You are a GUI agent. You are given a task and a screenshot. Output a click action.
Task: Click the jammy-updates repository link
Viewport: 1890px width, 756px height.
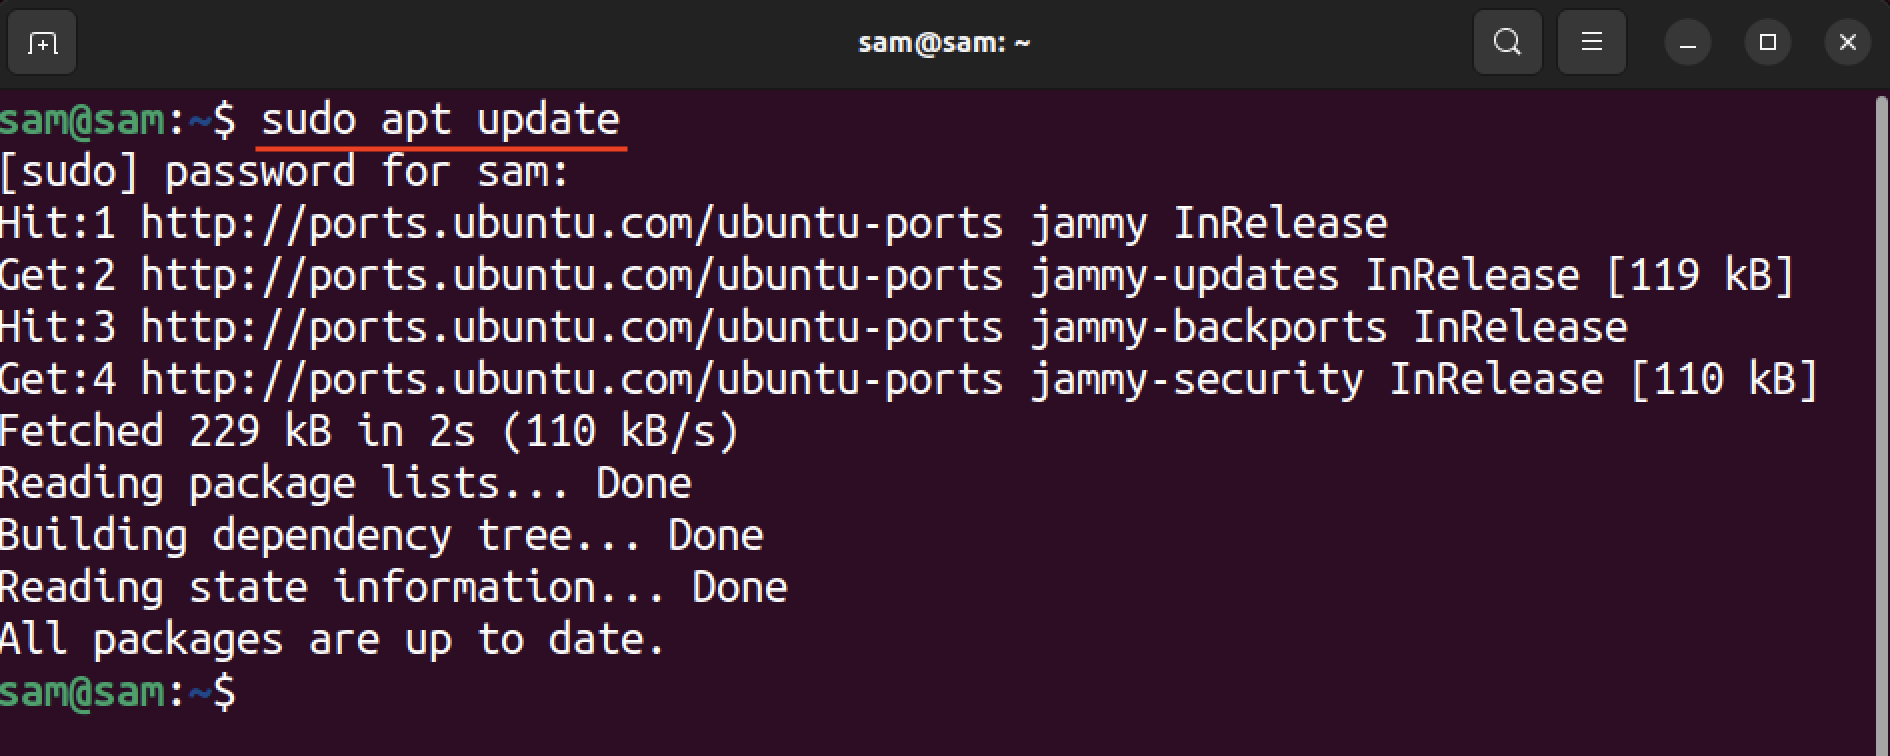[x=570, y=274]
